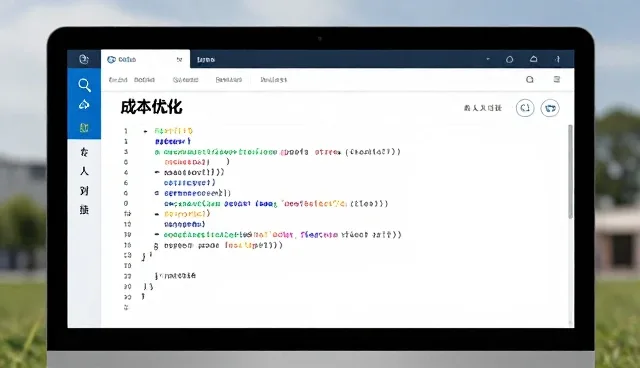Click the blue icon on the white active tab
The height and width of the screenshot is (368, 640).
coord(111,60)
